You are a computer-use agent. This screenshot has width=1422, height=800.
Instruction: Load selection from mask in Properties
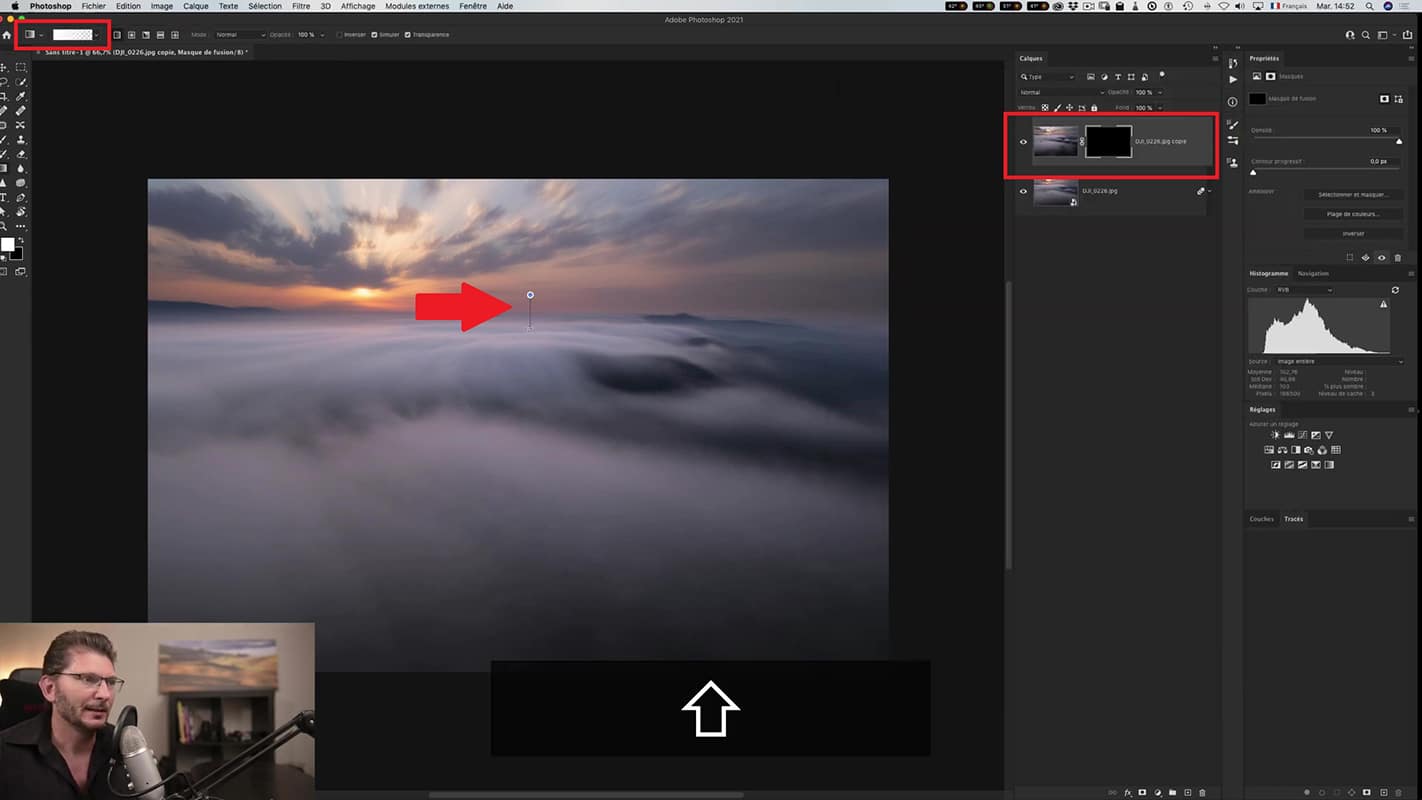(1349, 258)
